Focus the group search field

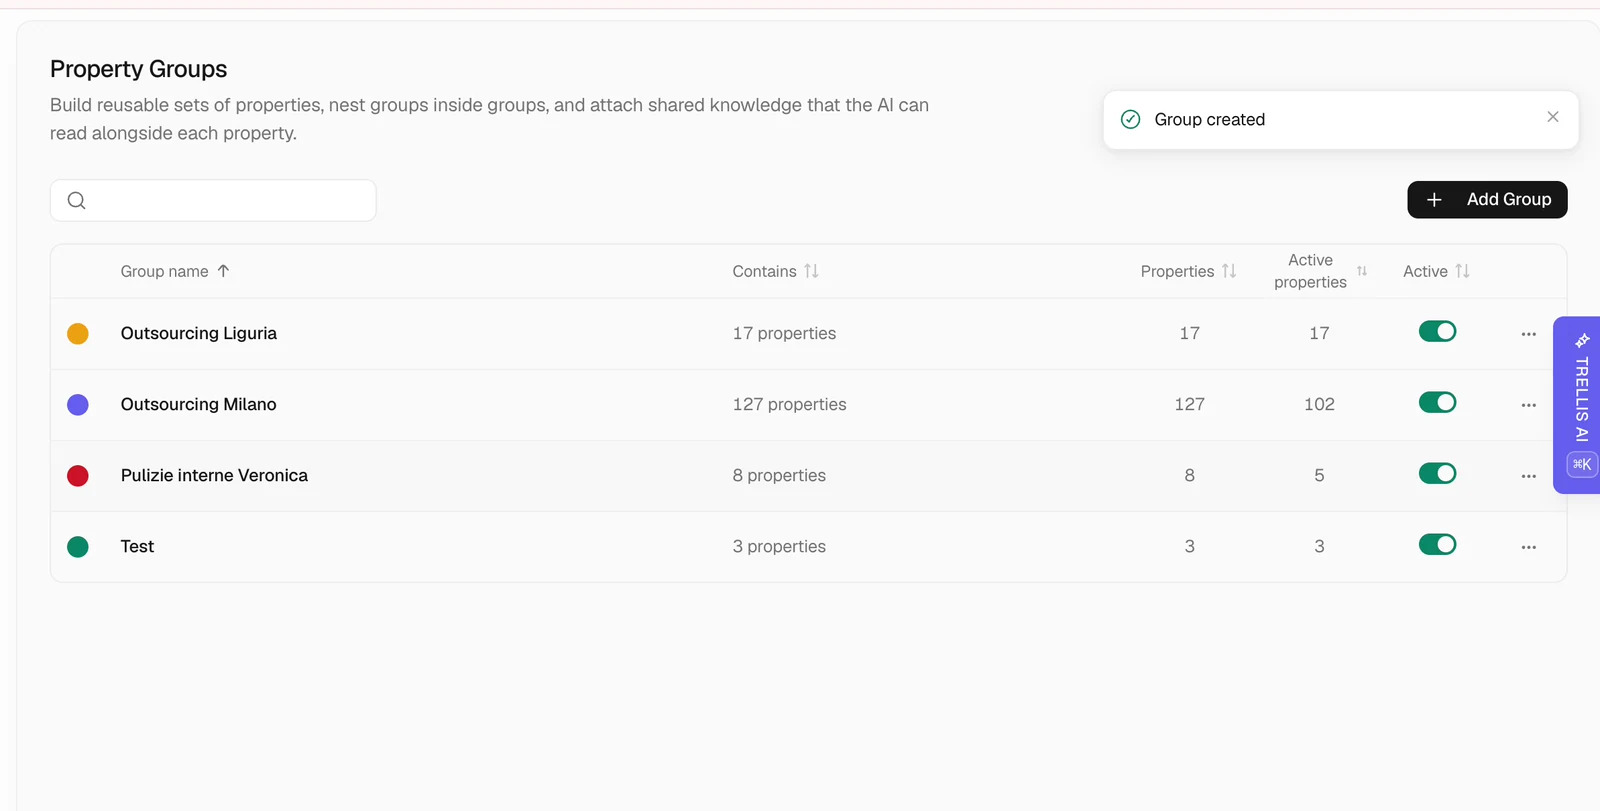point(213,200)
